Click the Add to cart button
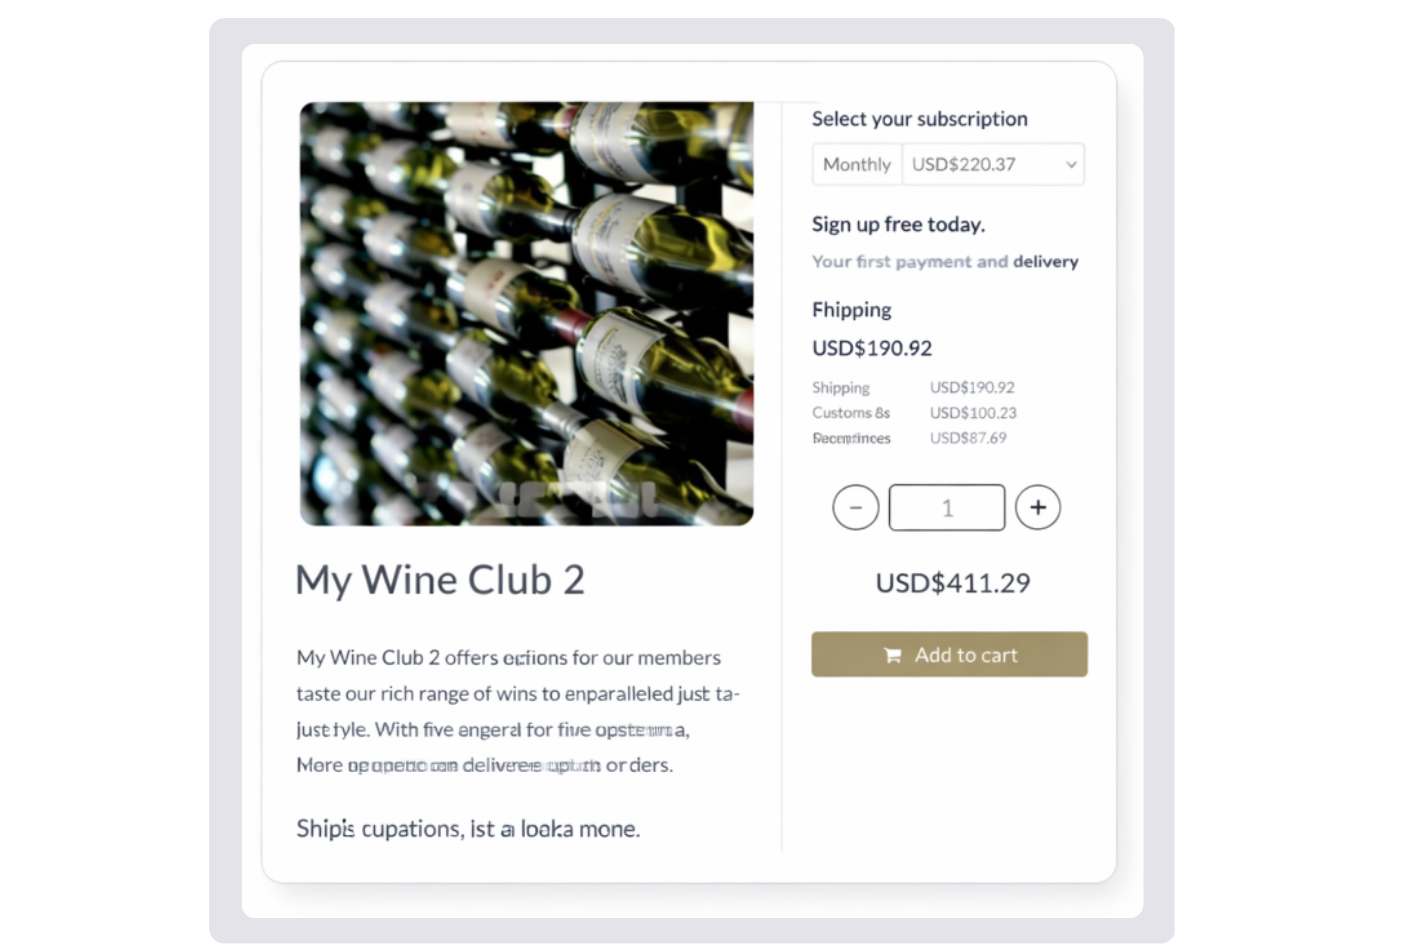The width and height of the screenshot is (1421, 950). pyautogui.click(x=949, y=655)
